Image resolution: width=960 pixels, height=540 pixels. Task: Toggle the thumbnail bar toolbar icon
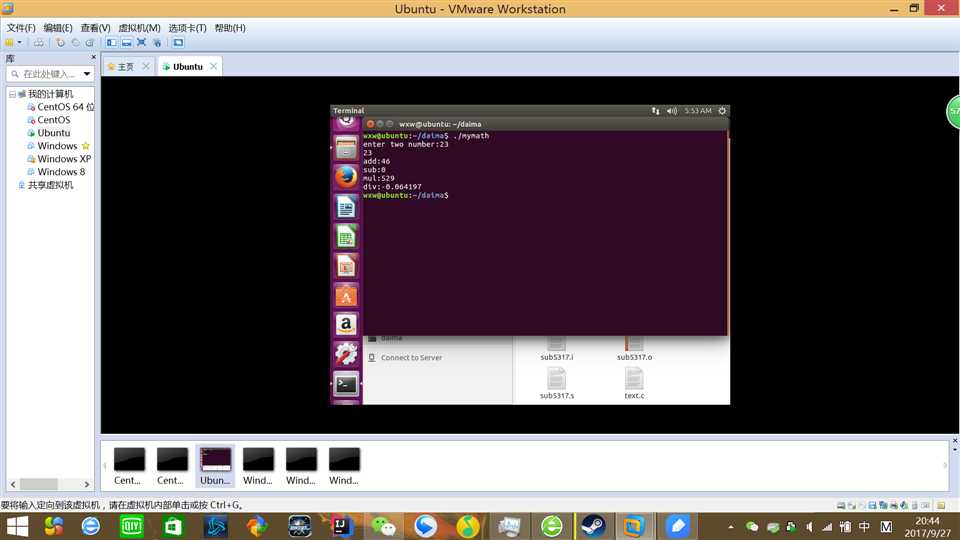click(127, 43)
